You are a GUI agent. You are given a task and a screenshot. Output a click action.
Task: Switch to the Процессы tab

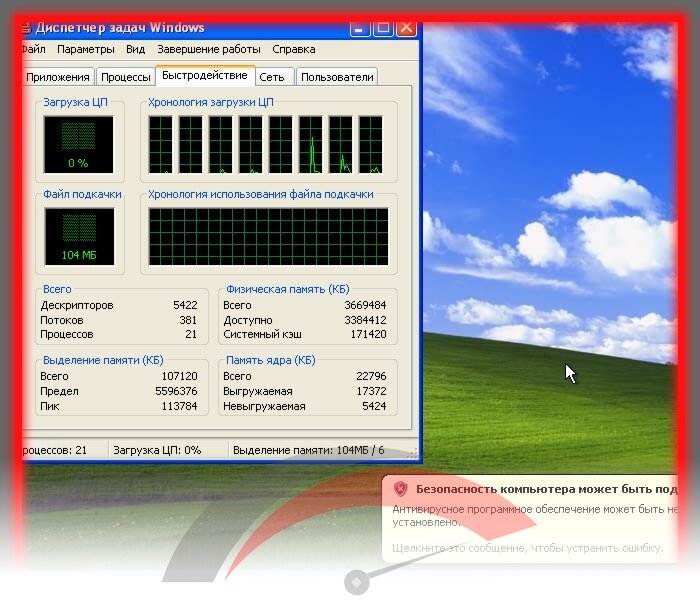coord(125,77)
